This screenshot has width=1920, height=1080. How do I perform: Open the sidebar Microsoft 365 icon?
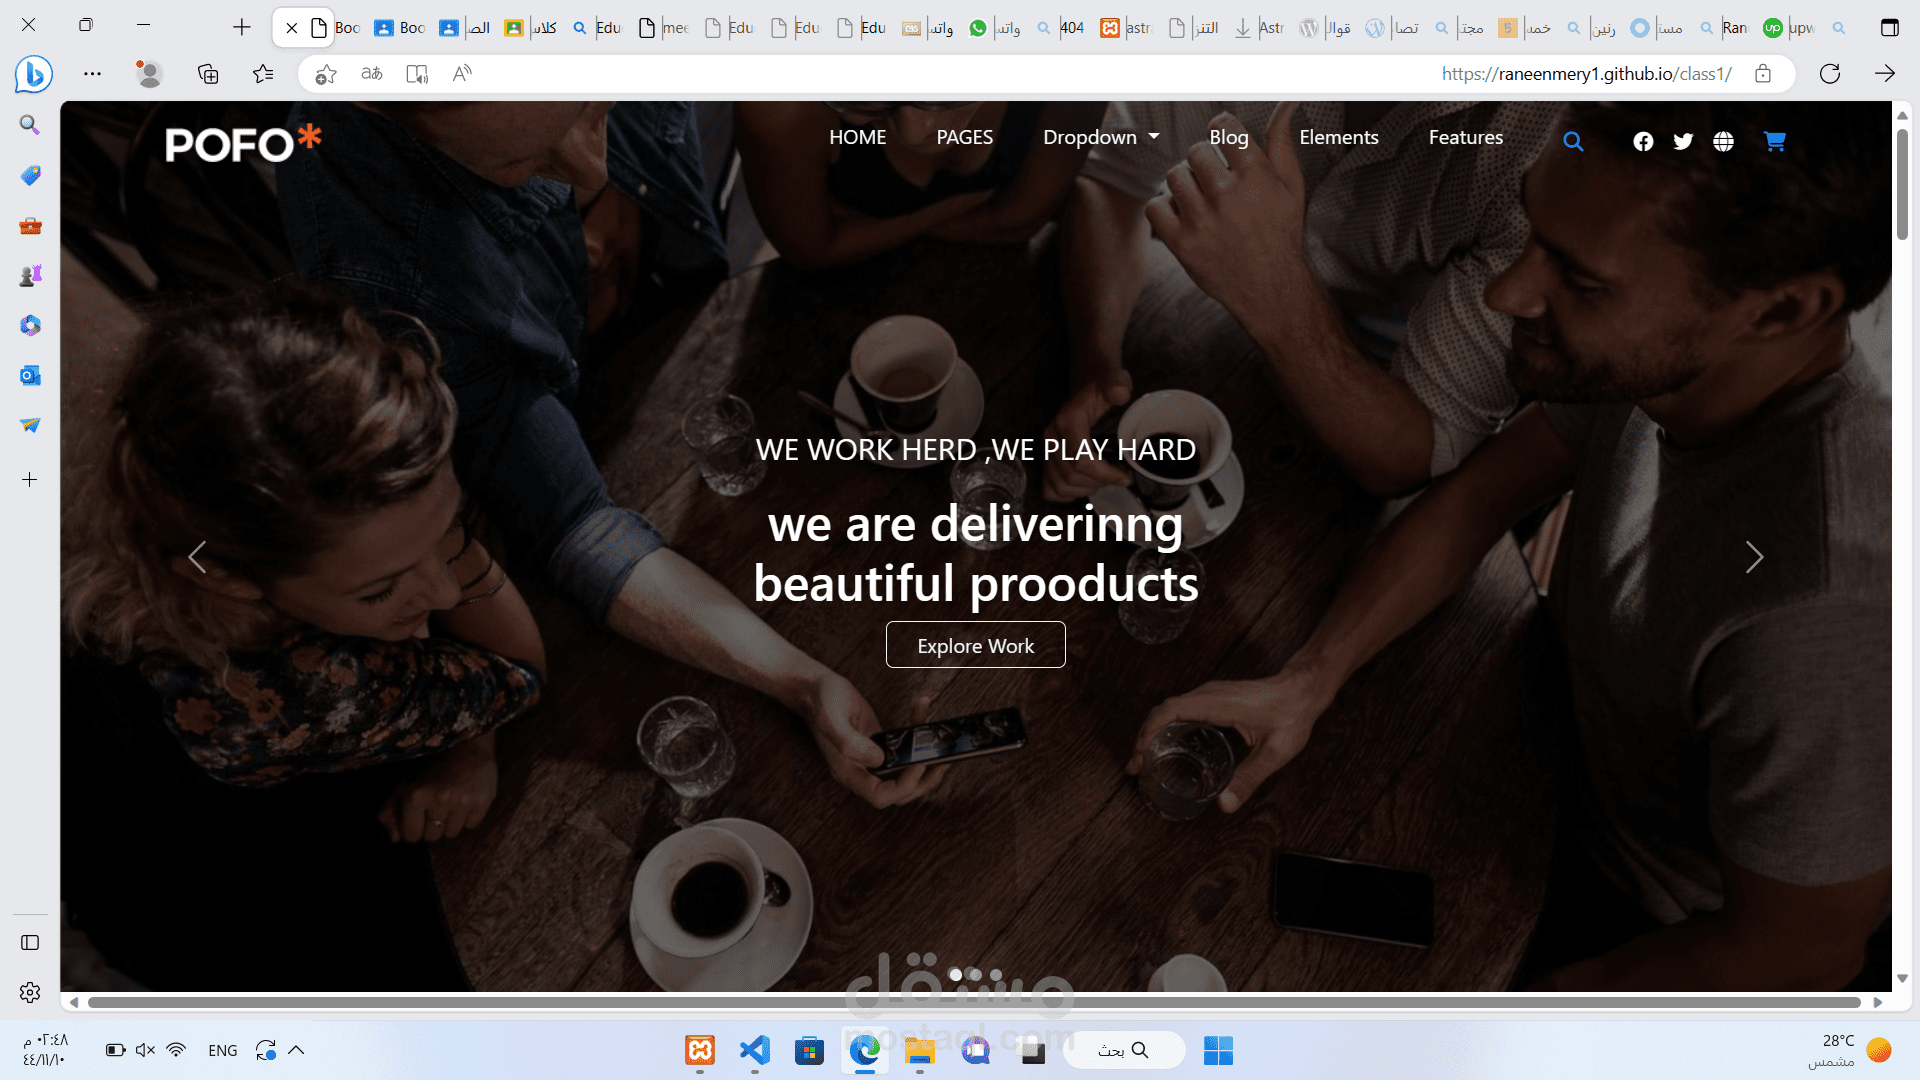coord(30,325)
